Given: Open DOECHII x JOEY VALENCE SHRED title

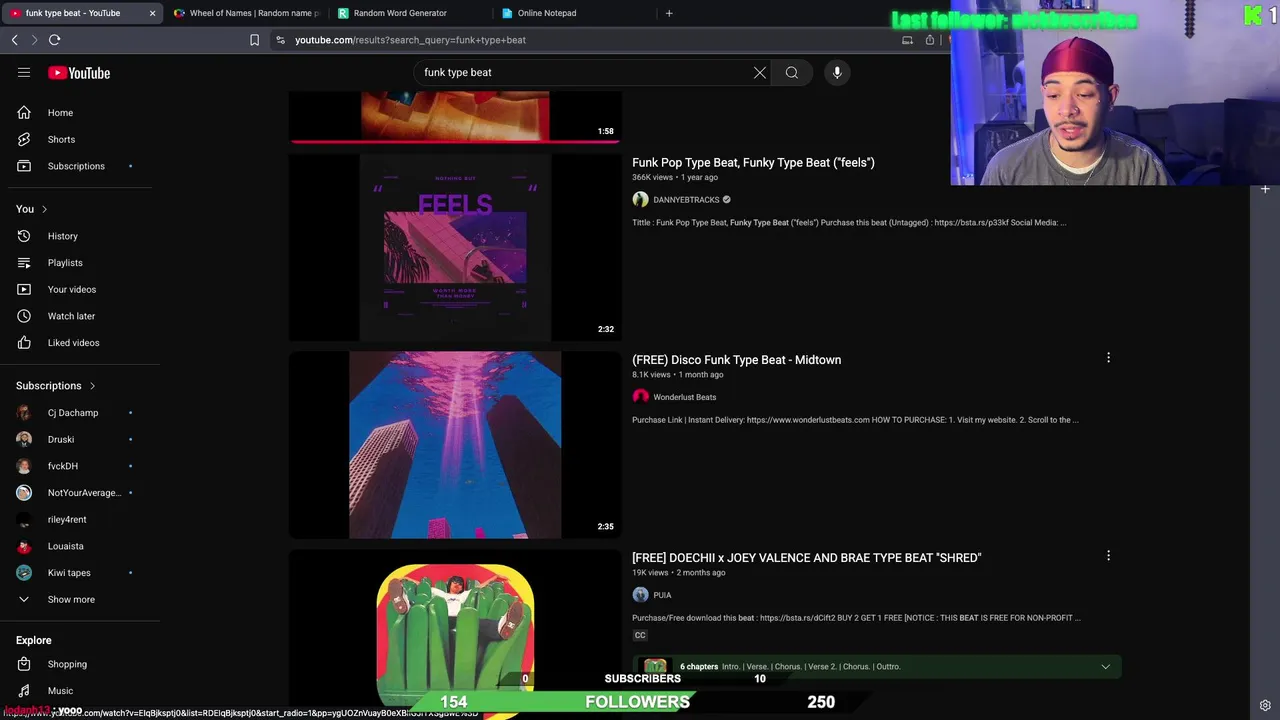Looking at the screenshot, I should (x=806, y=558).
